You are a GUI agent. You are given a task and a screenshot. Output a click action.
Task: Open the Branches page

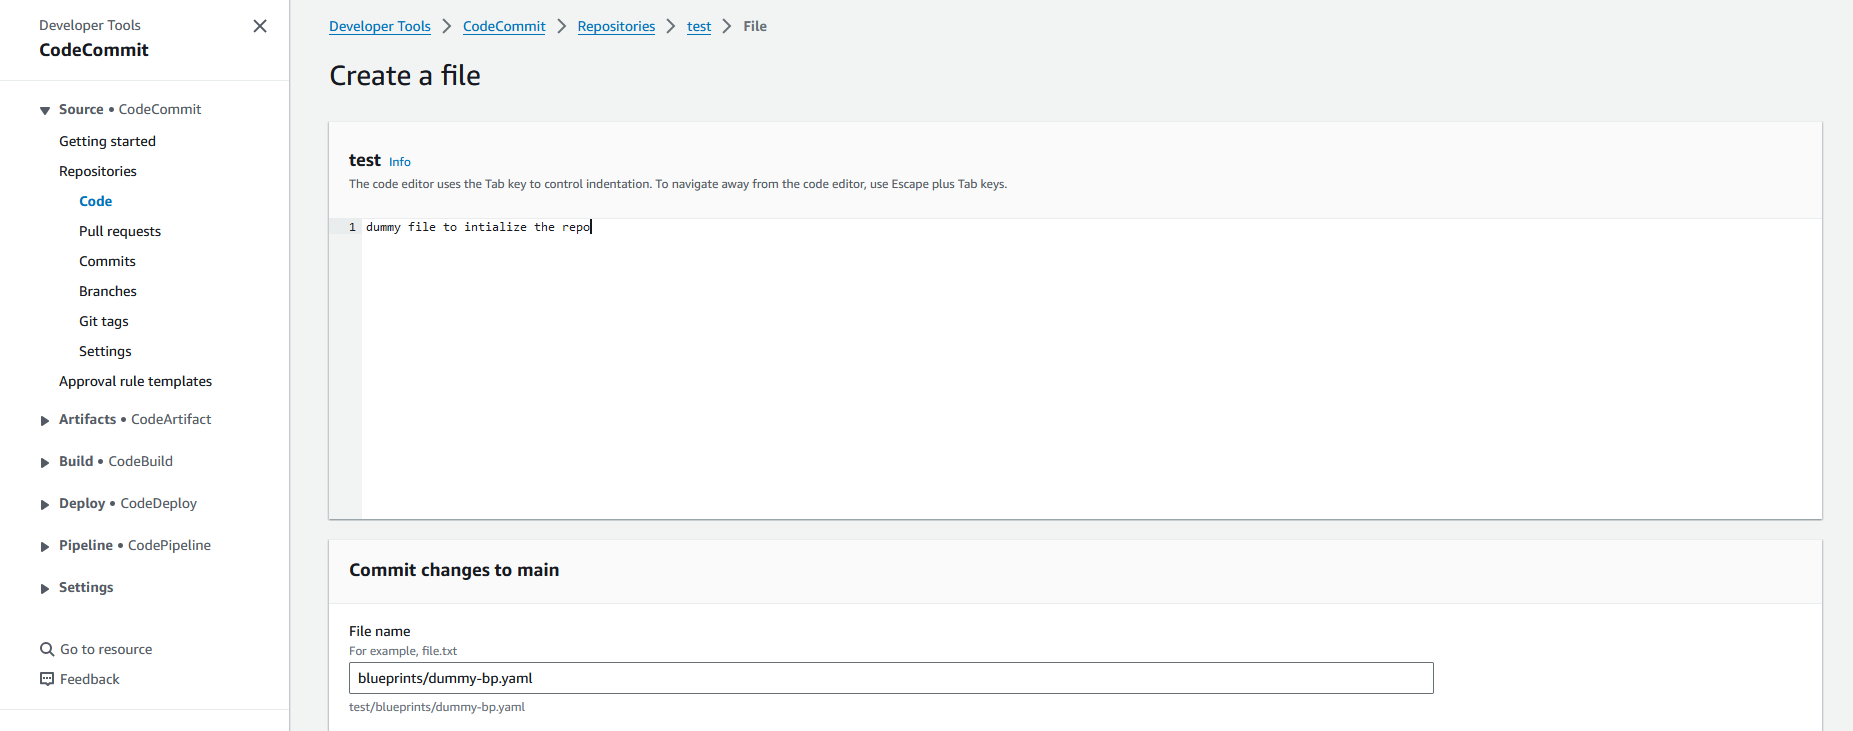point(108,291)
